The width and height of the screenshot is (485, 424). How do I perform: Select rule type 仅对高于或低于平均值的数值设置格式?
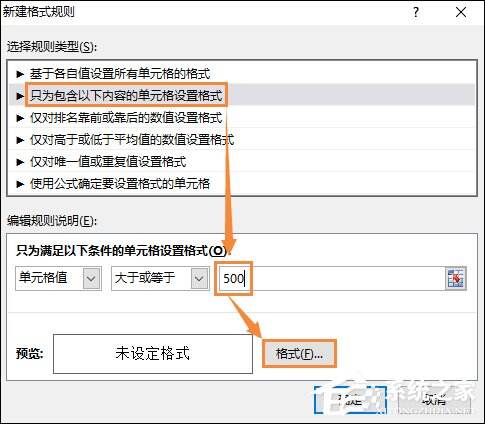pyautogui.click(x=242, y=139)
